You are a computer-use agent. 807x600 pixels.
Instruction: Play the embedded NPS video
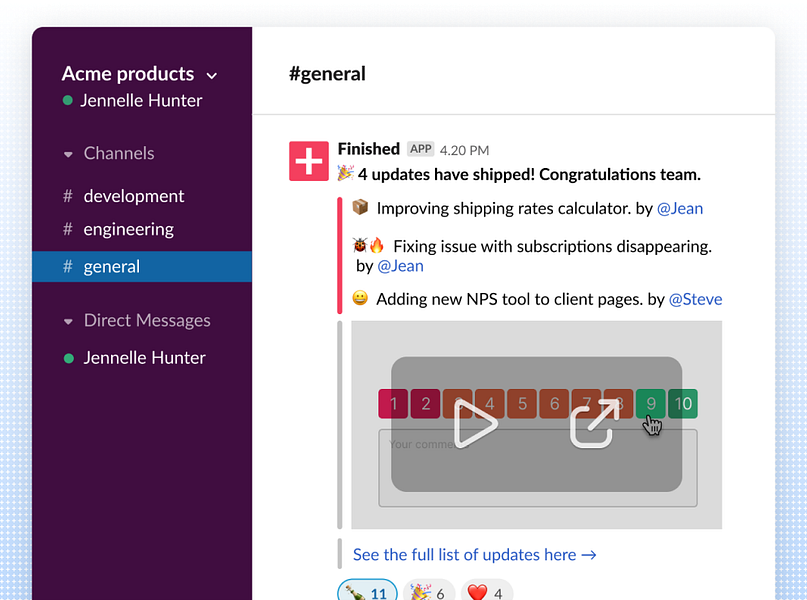coord(475,424)
